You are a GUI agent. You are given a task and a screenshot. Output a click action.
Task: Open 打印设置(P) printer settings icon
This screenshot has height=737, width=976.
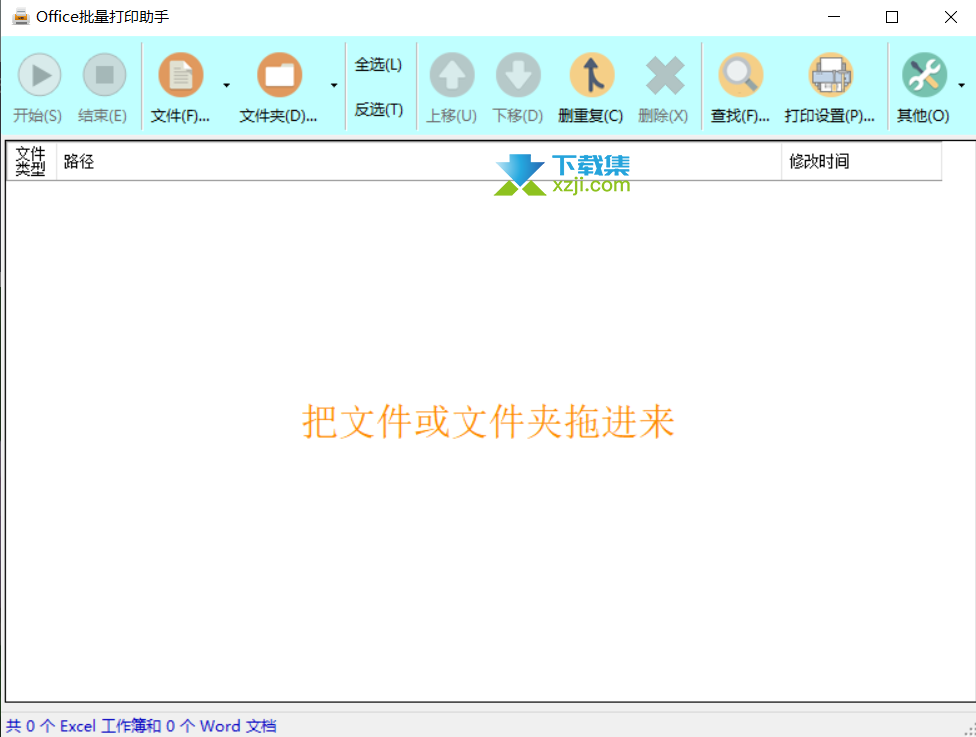[830, 75]
